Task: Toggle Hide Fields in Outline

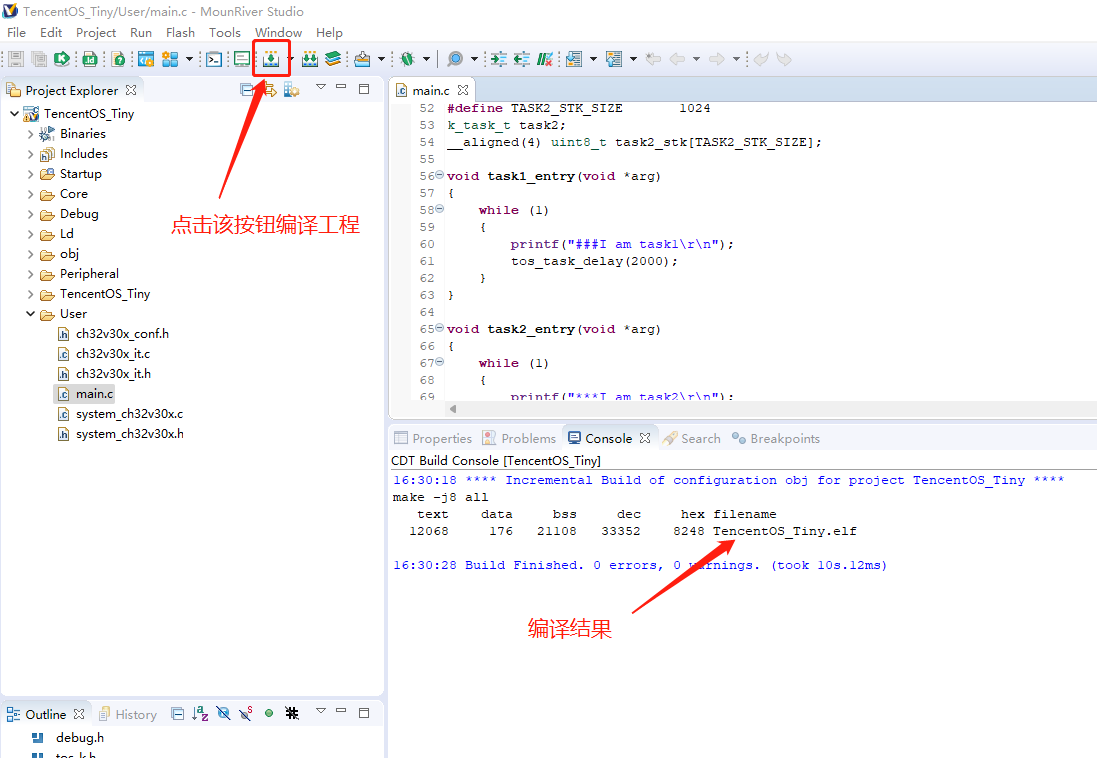Action: (x=223, y=714)
